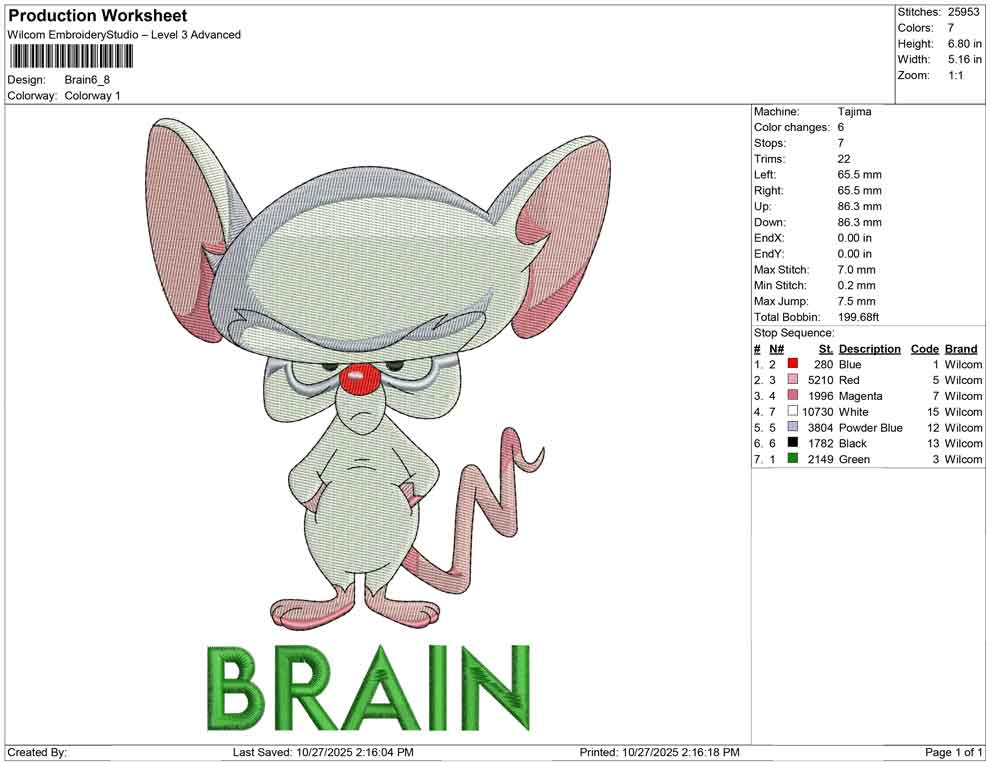This screenshot has width=990, height=762.
Task: Click the 2149 stitch count in Green row
Action: coord(821,459)
